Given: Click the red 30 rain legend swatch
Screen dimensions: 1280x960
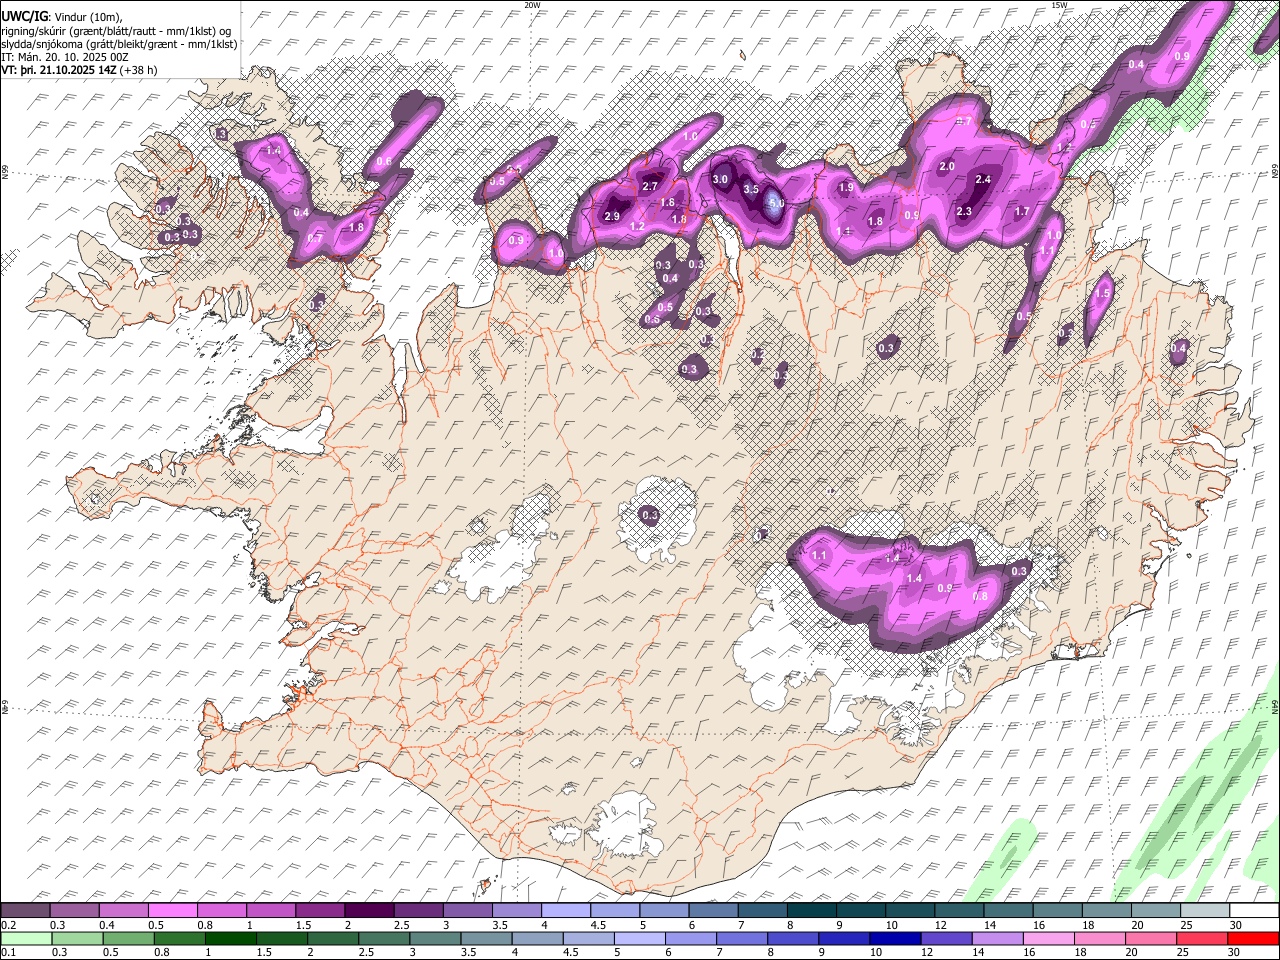Looking at the screenshot, I should tap(1254, 938).
